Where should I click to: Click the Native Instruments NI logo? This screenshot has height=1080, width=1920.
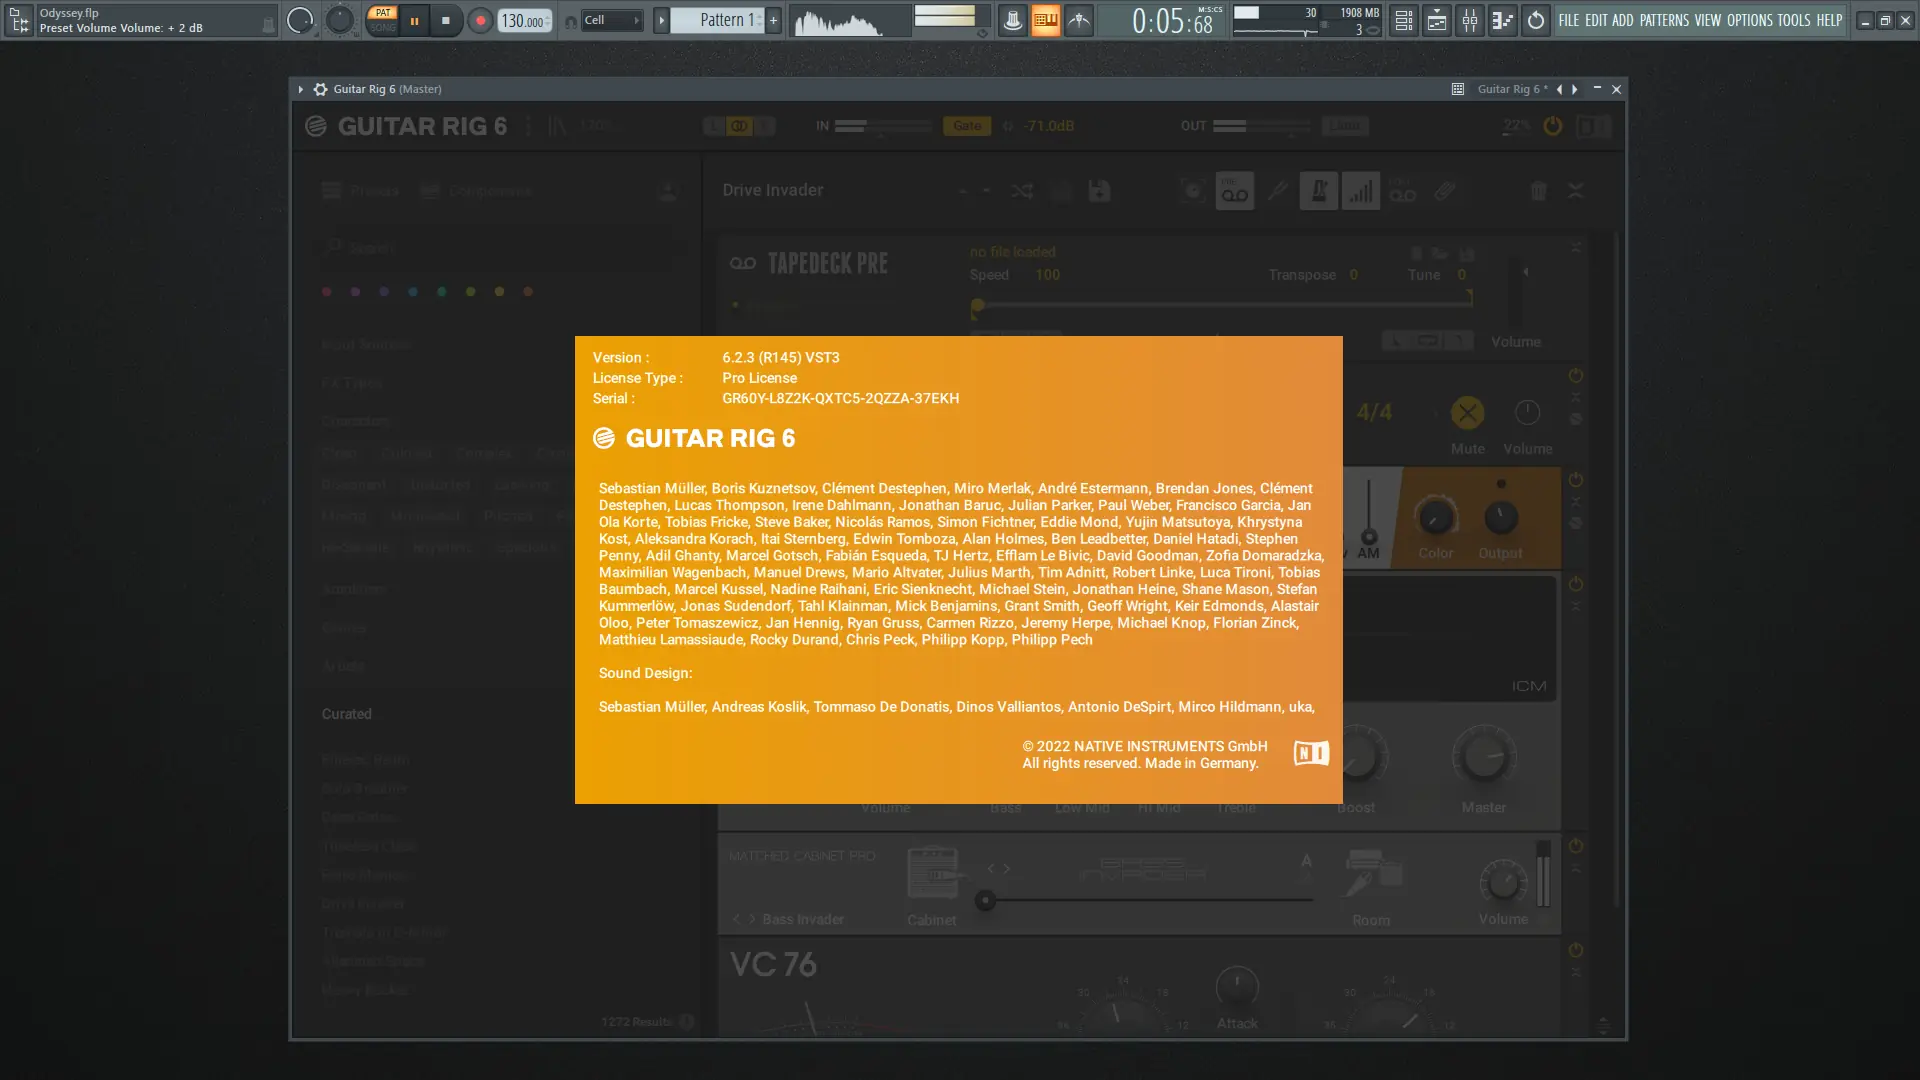tap(1311, 753)
